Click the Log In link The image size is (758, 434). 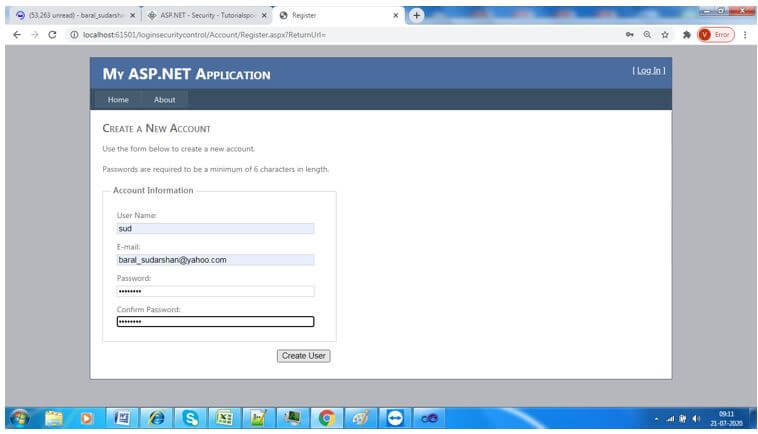pyautogui.click(x=649, y=71)
